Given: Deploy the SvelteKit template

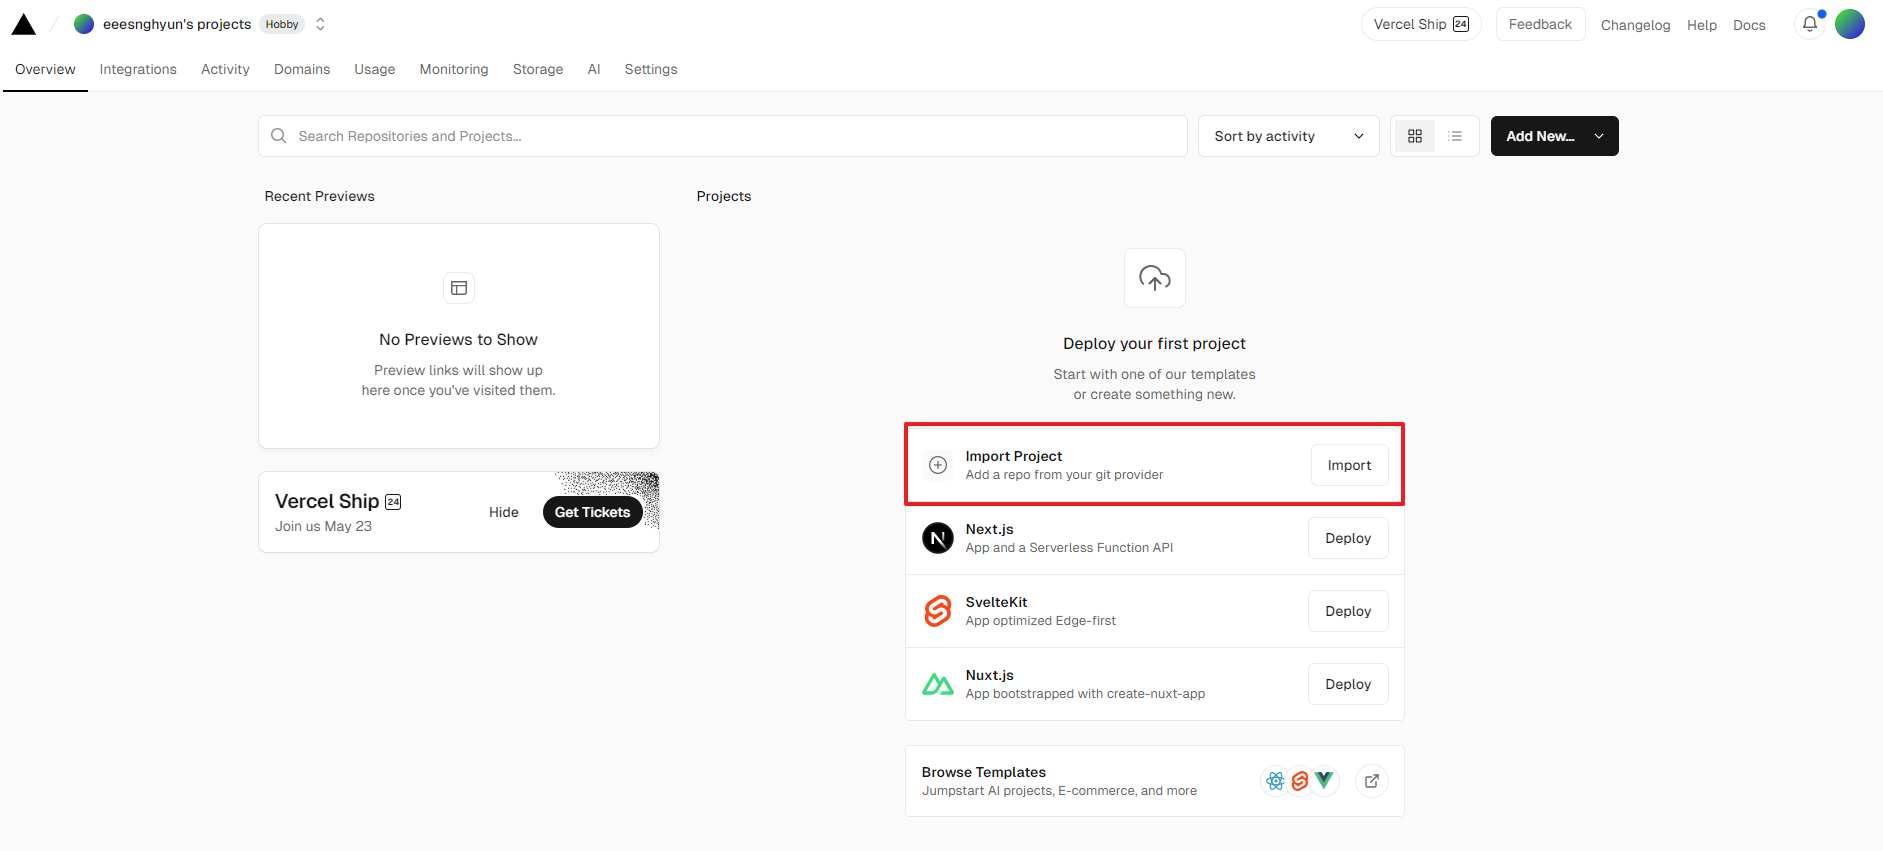Looking at the screenshot, I should 1348,611.
